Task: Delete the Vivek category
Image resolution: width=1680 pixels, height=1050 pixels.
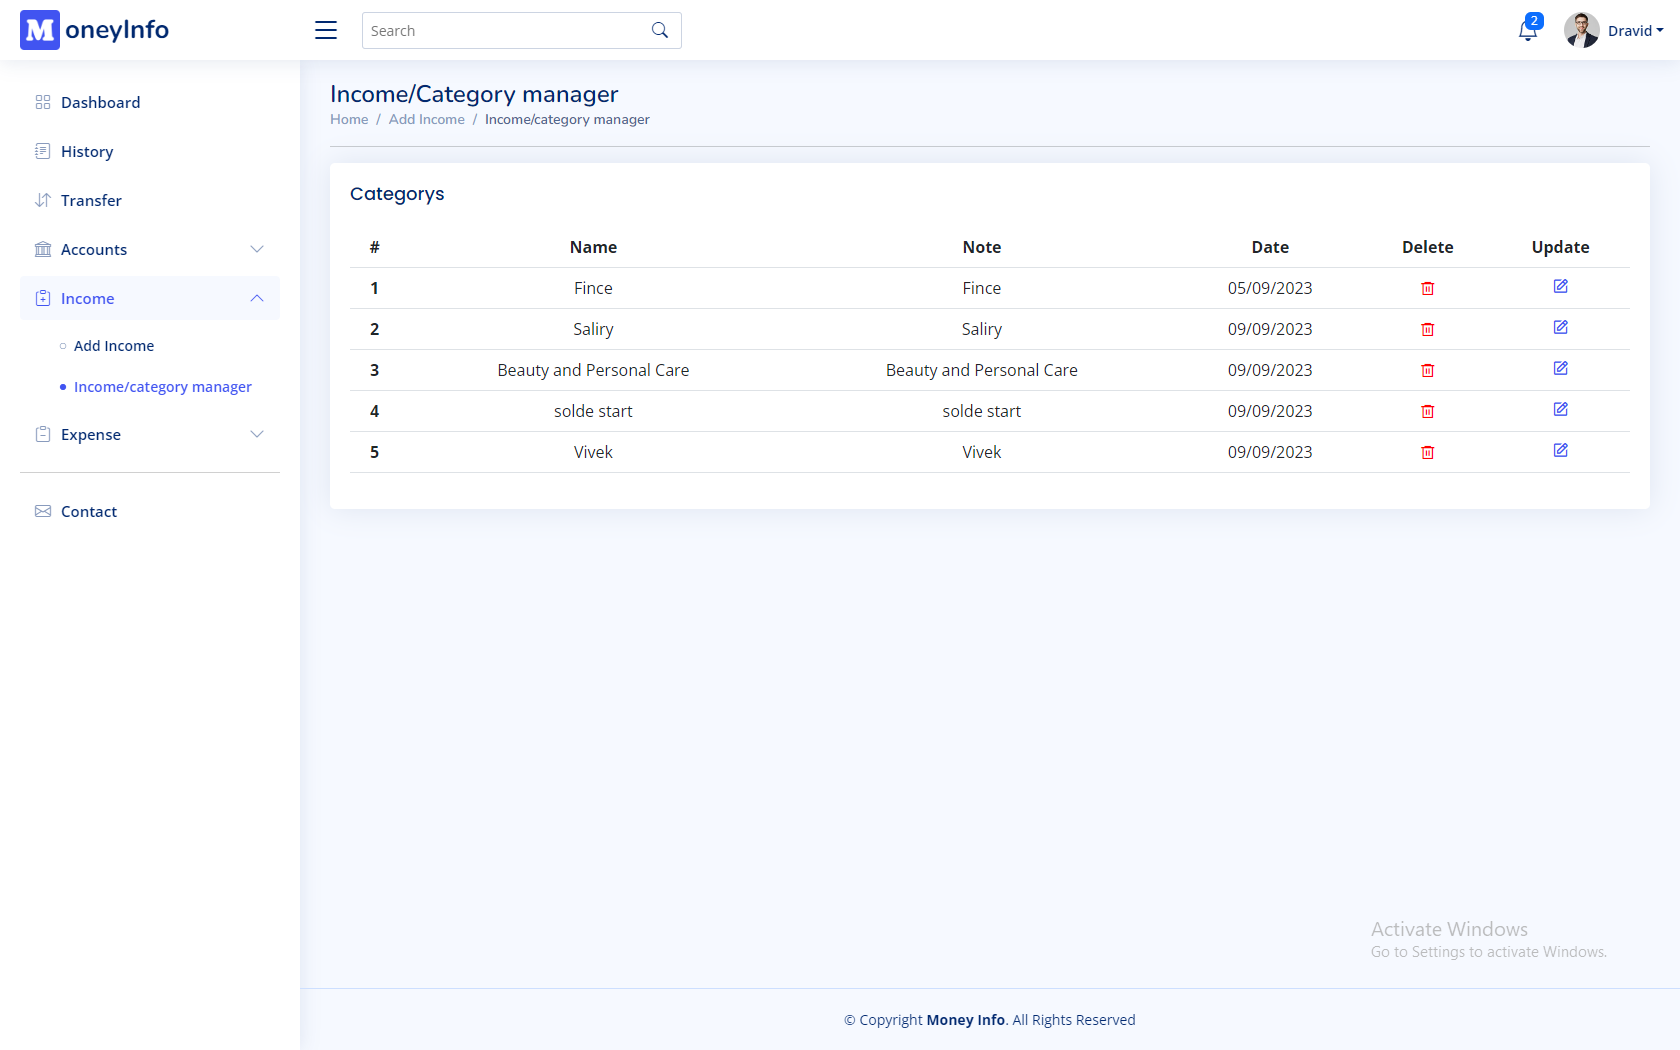Action: [x=1428, y=453]
